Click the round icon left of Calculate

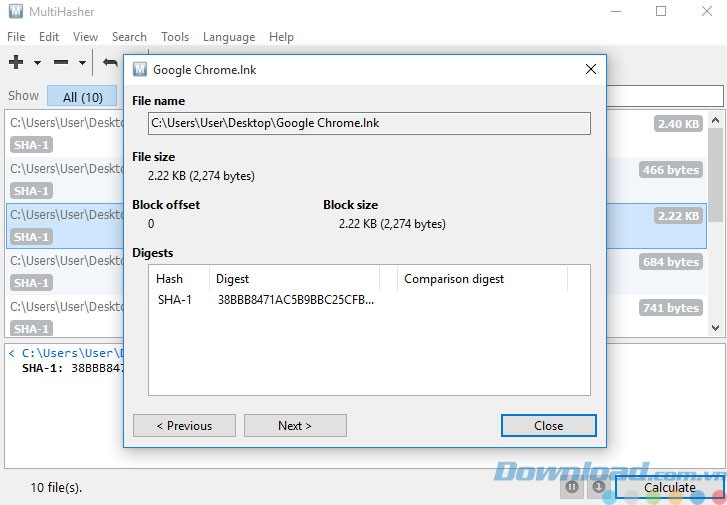coord(598,487)
